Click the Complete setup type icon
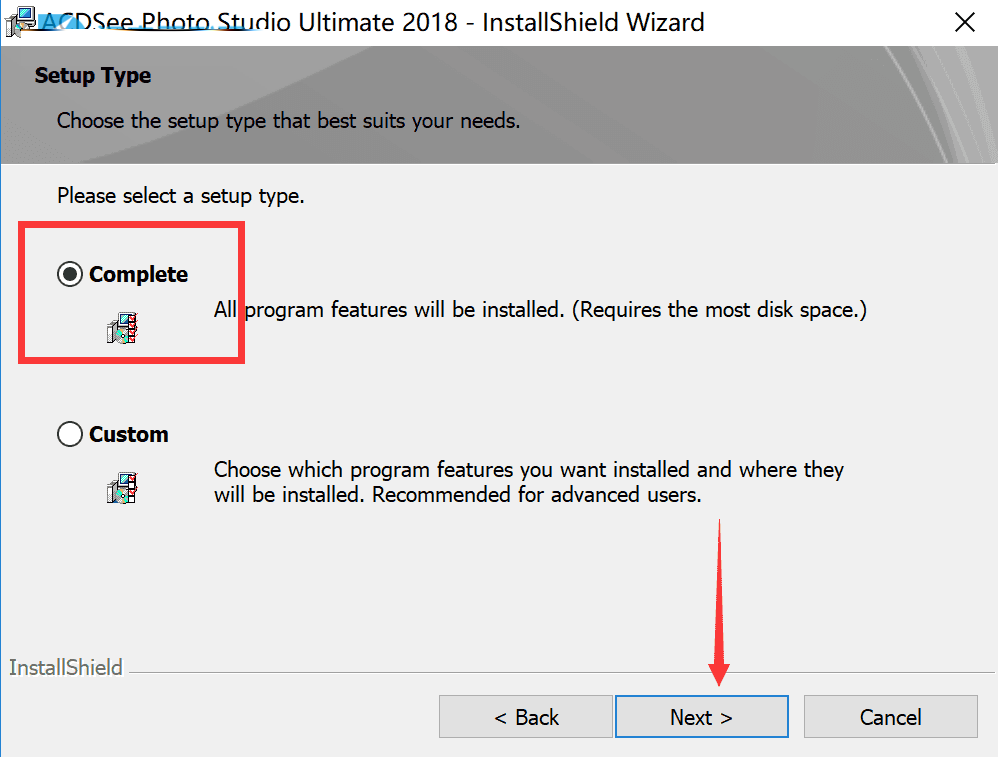The image size is (998, 757). pos(122,328)
